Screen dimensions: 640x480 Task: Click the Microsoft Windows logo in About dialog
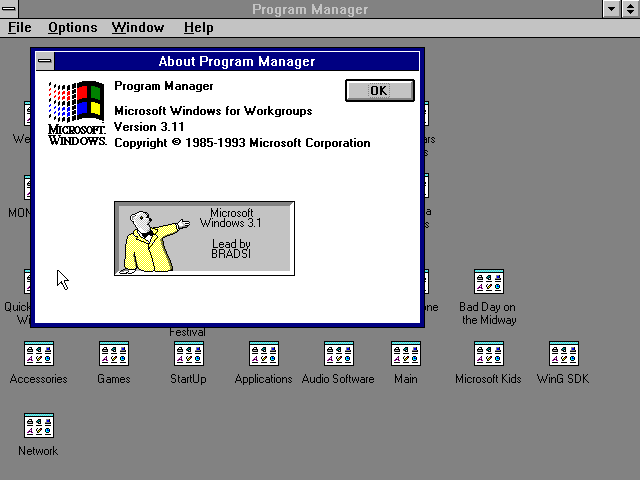point(77,113)
